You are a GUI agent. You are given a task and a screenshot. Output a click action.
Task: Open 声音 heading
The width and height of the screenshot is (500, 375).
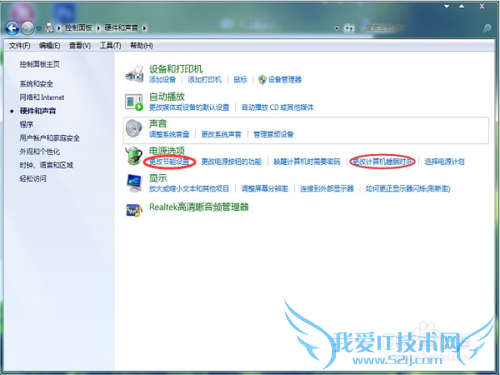point(158,124)
